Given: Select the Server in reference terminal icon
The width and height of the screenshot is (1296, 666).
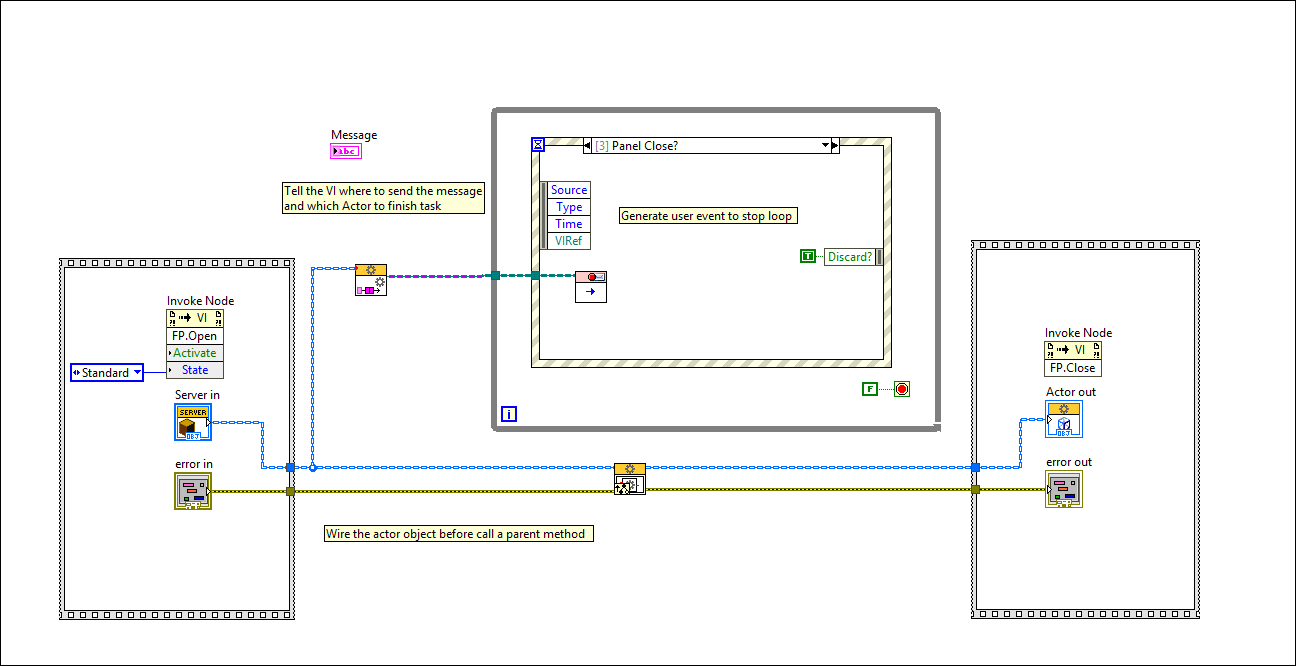Looking at the screenshot, I should [x=193, y=422].
